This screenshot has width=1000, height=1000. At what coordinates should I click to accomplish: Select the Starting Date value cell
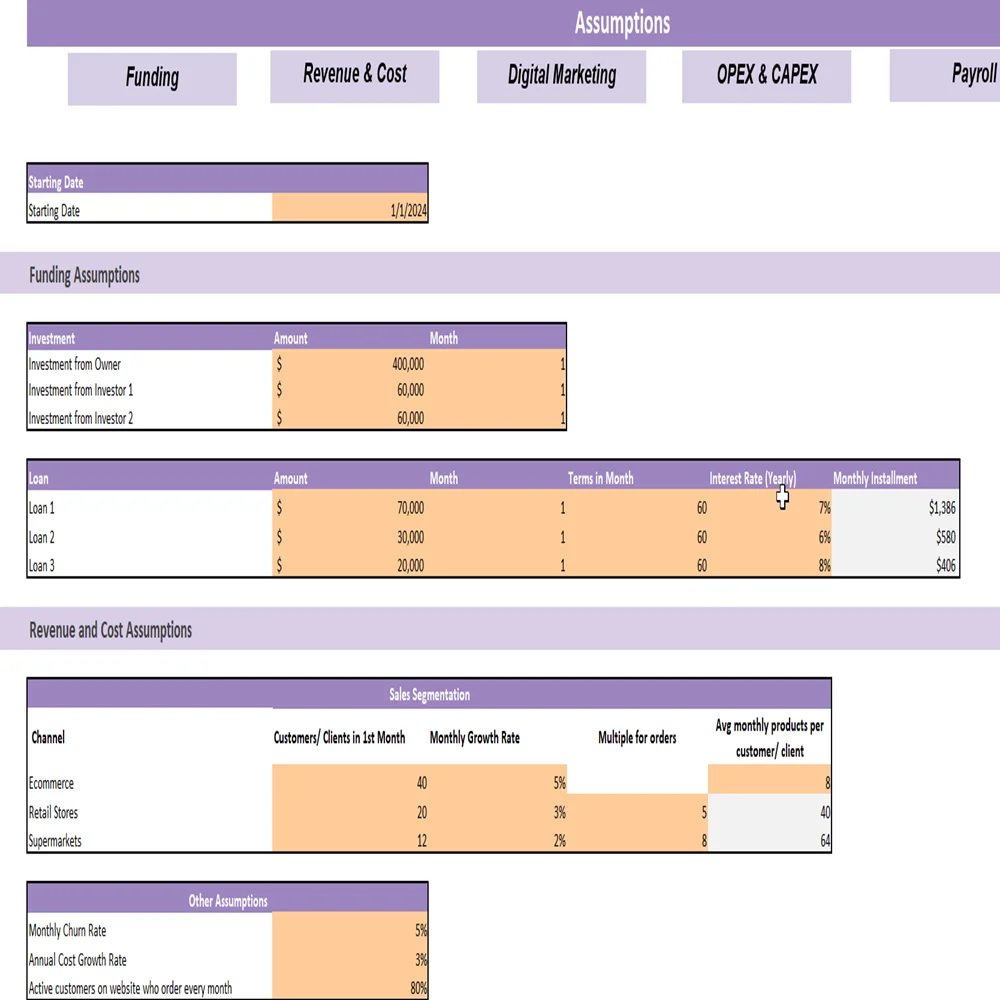click(x=349, y=211)
